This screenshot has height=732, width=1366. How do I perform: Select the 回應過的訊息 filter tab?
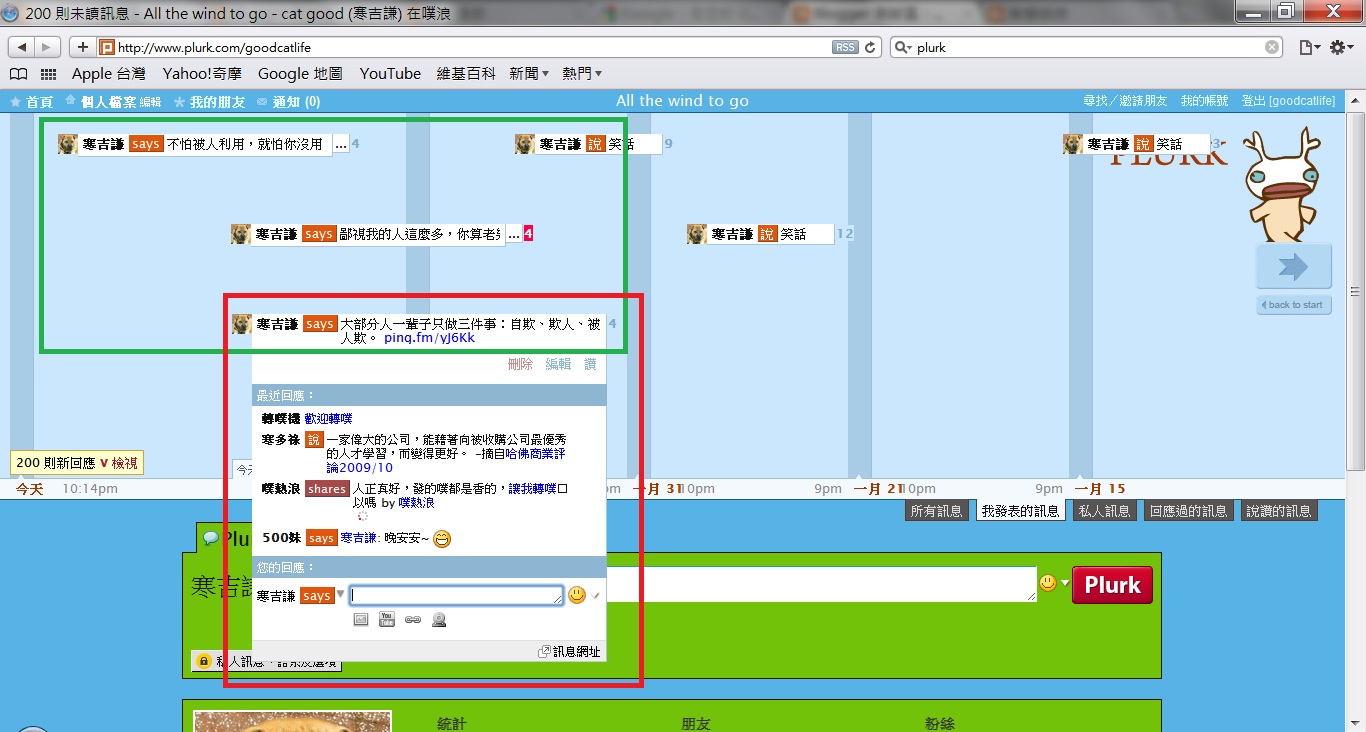(x=1188, y=511)
